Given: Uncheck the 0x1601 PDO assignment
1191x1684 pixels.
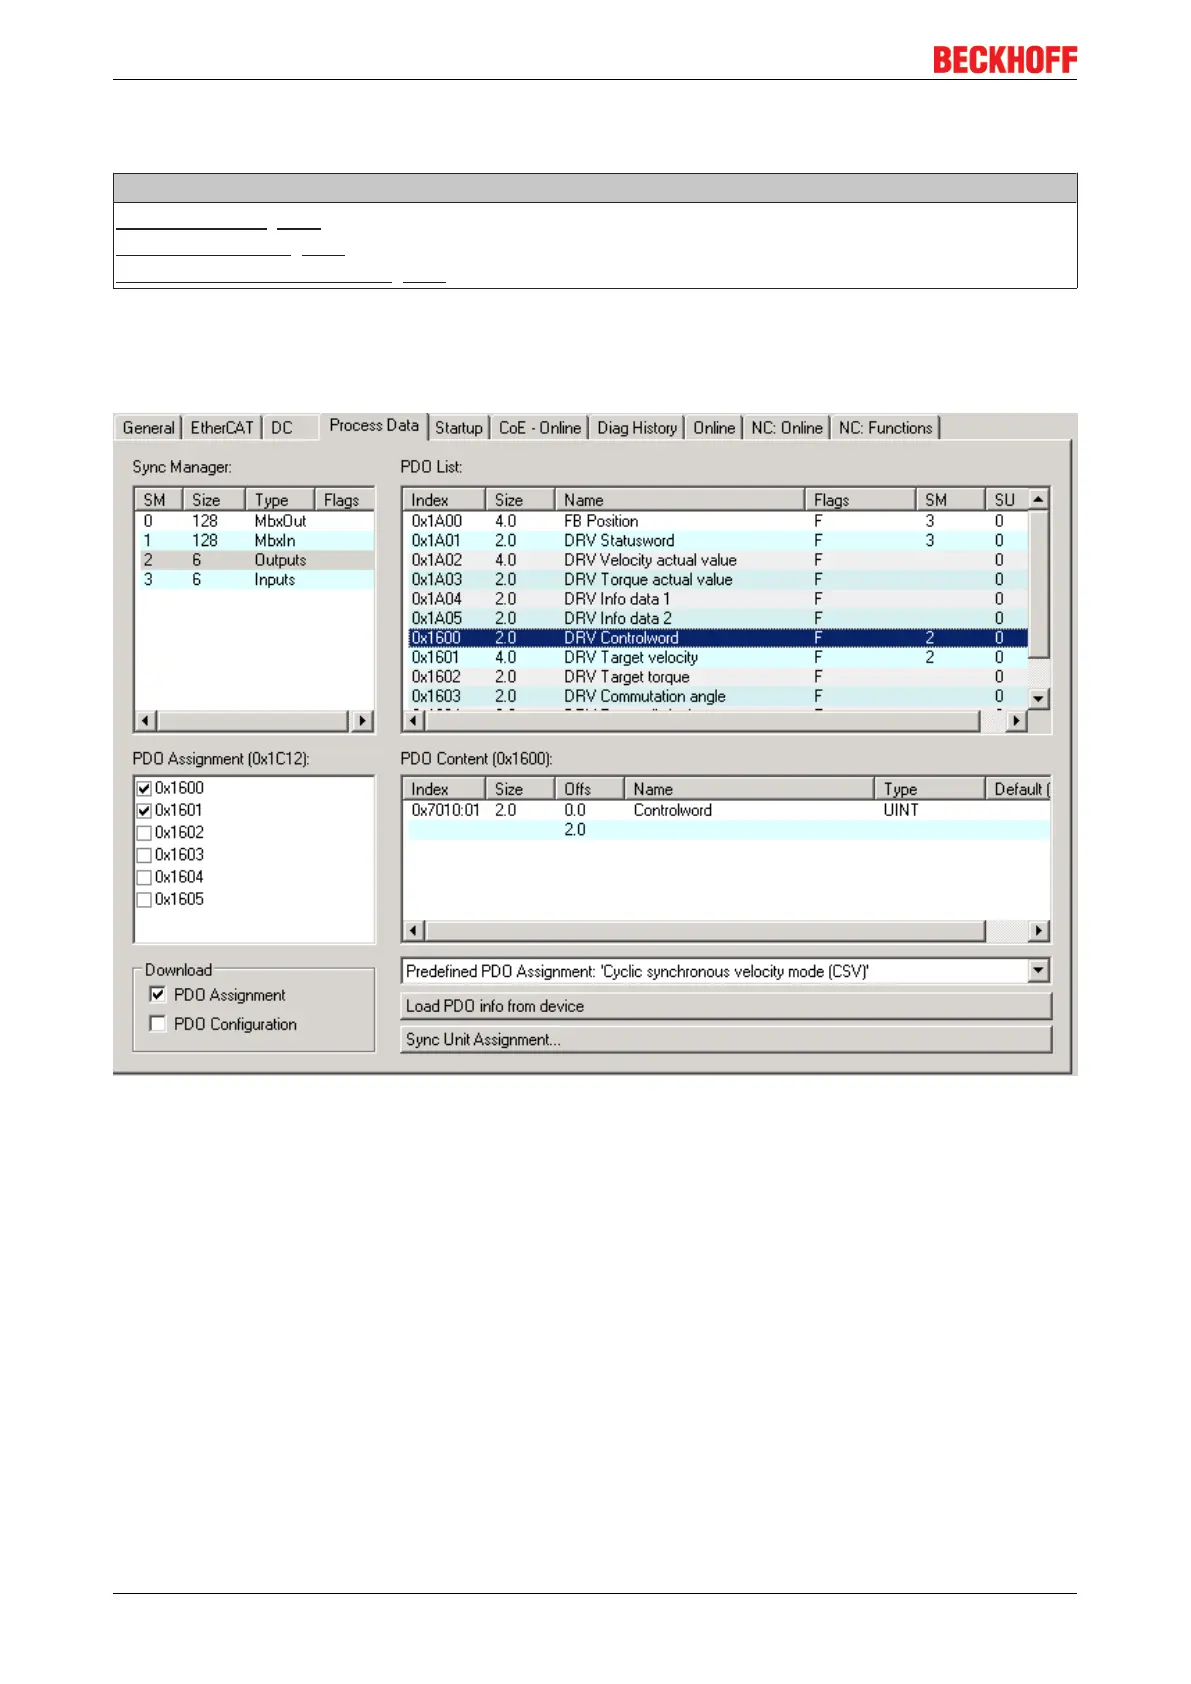Looking at the screenshot, I should 144,811.
